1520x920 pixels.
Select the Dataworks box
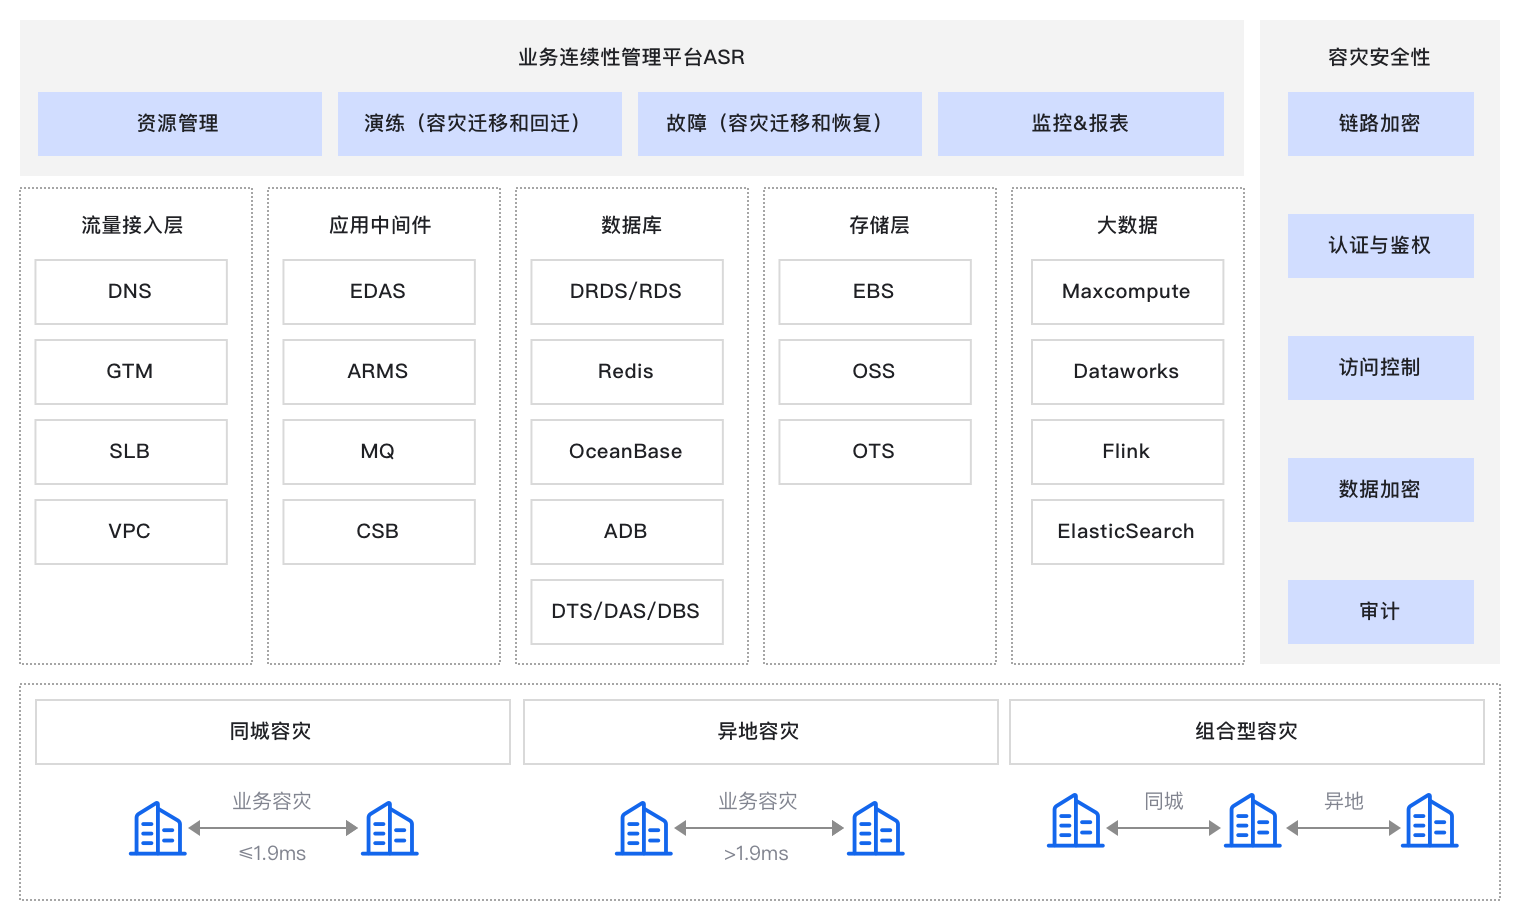(x=1128, y=372)
